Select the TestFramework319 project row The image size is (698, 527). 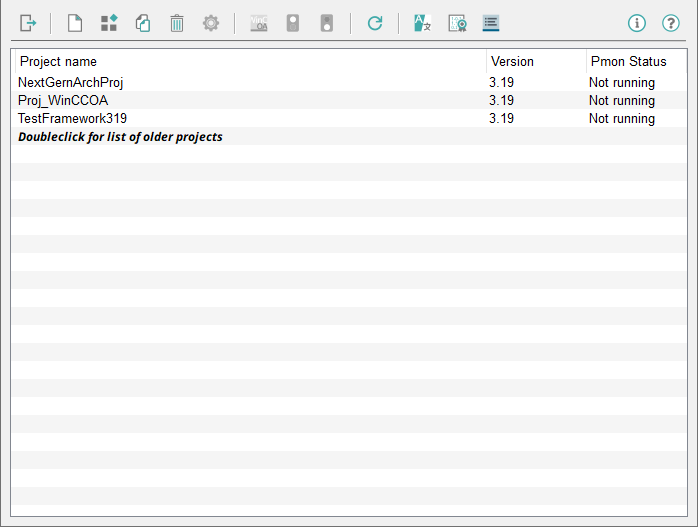(x=72, y=119)
